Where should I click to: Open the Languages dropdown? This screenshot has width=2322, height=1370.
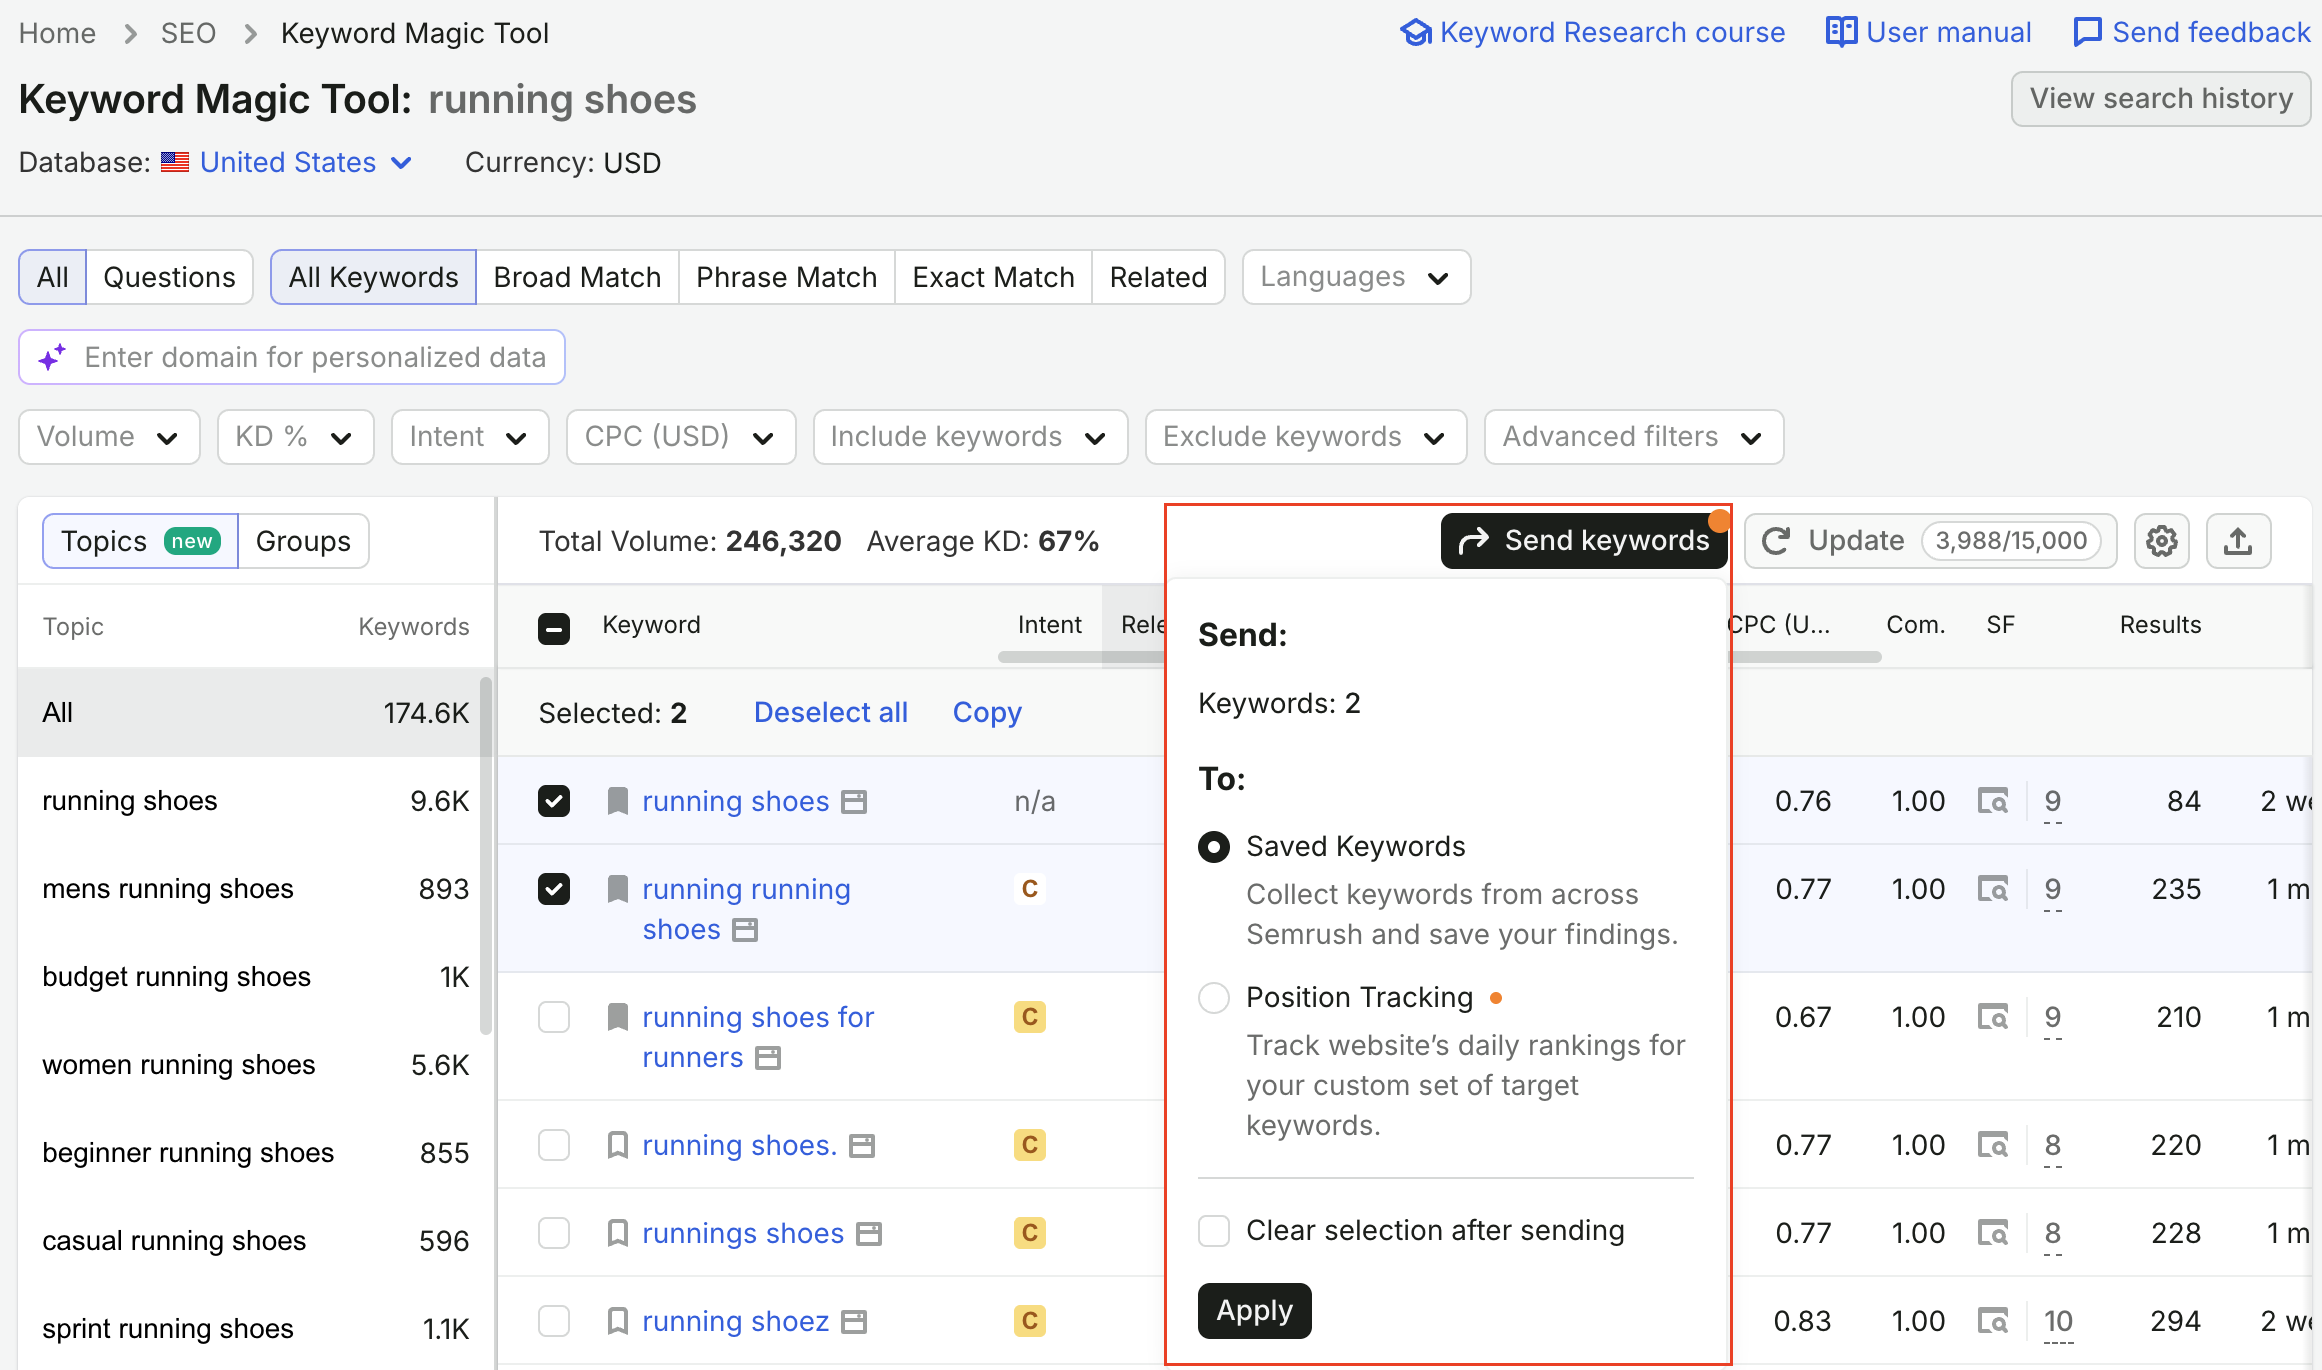[x=1356, y=277]
